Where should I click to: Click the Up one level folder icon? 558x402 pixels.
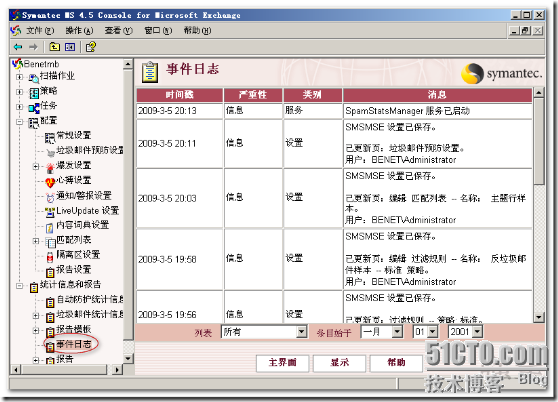coord(54,47)
